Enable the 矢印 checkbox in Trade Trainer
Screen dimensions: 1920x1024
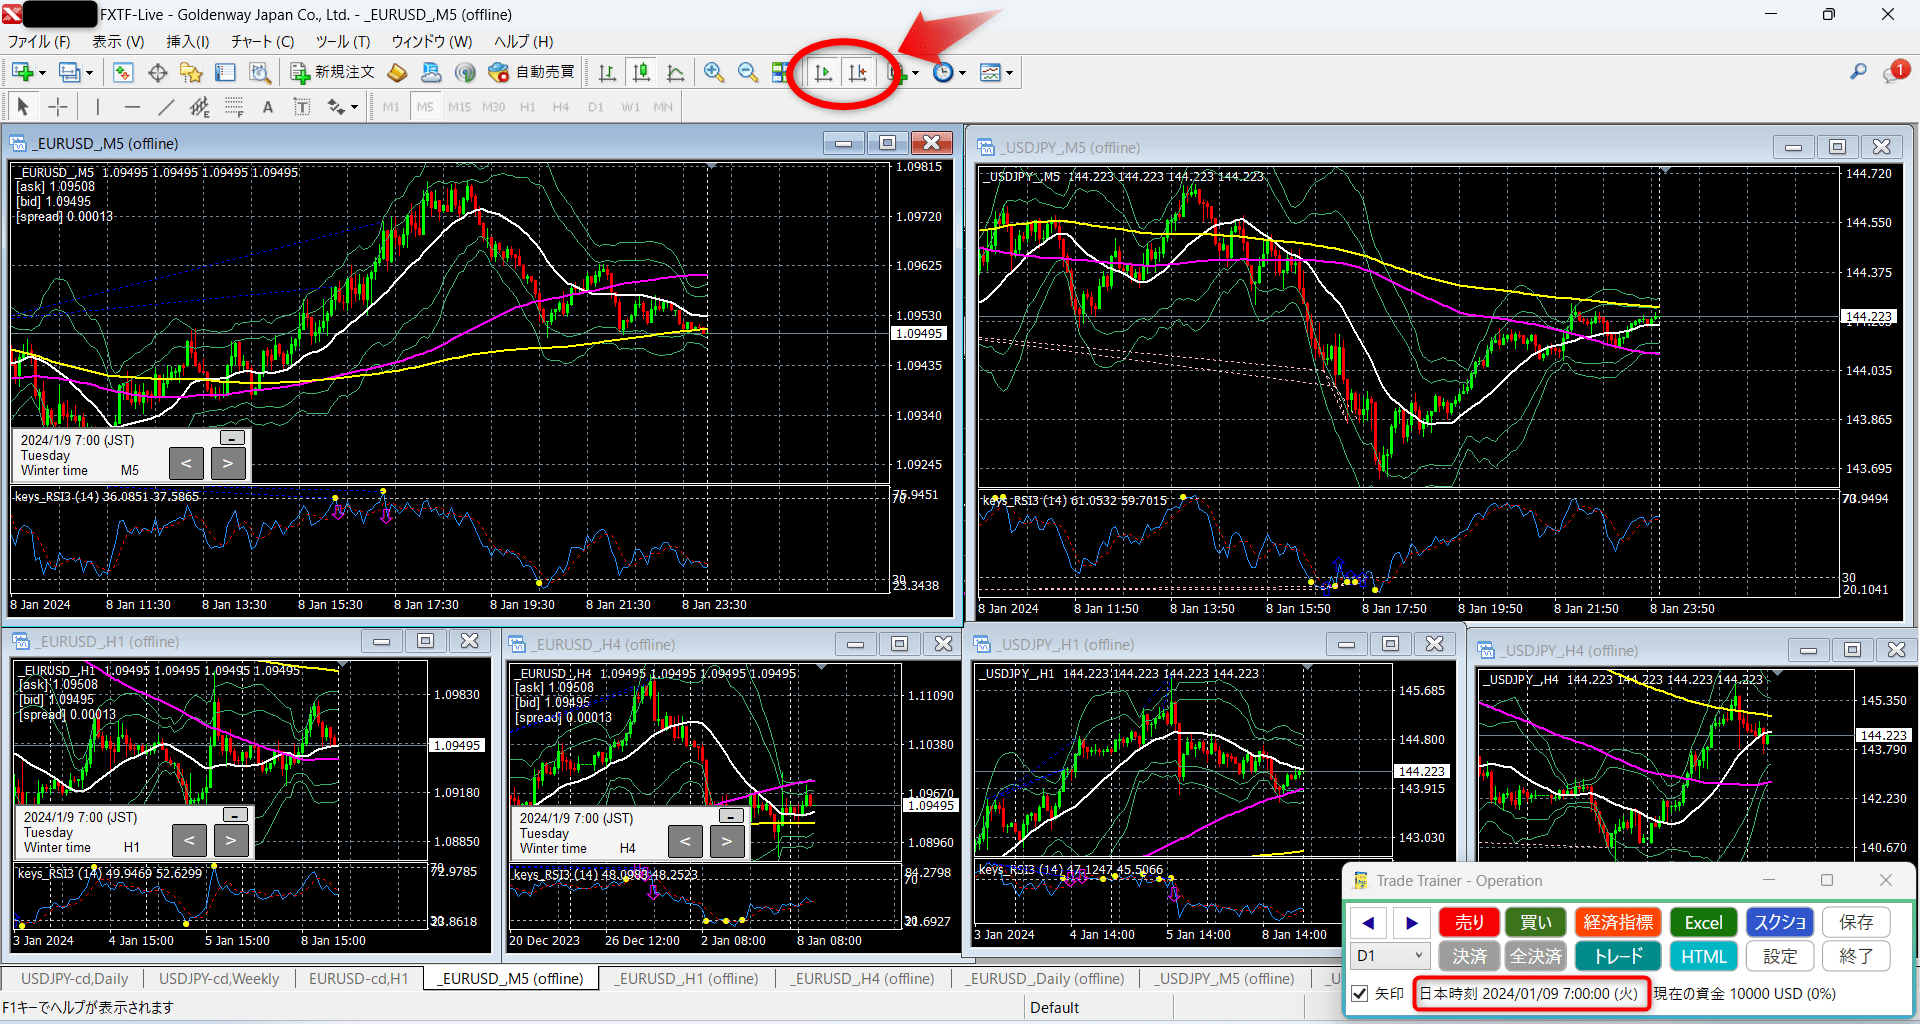click(1360, 993)
